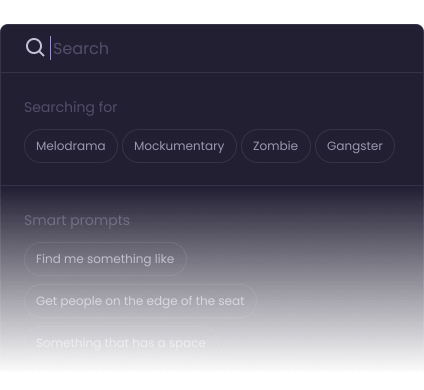Select the Melodrama genre chip
The height and width of the screenshot is (390, 424).
pyautogui.click(x=71, y=146)
